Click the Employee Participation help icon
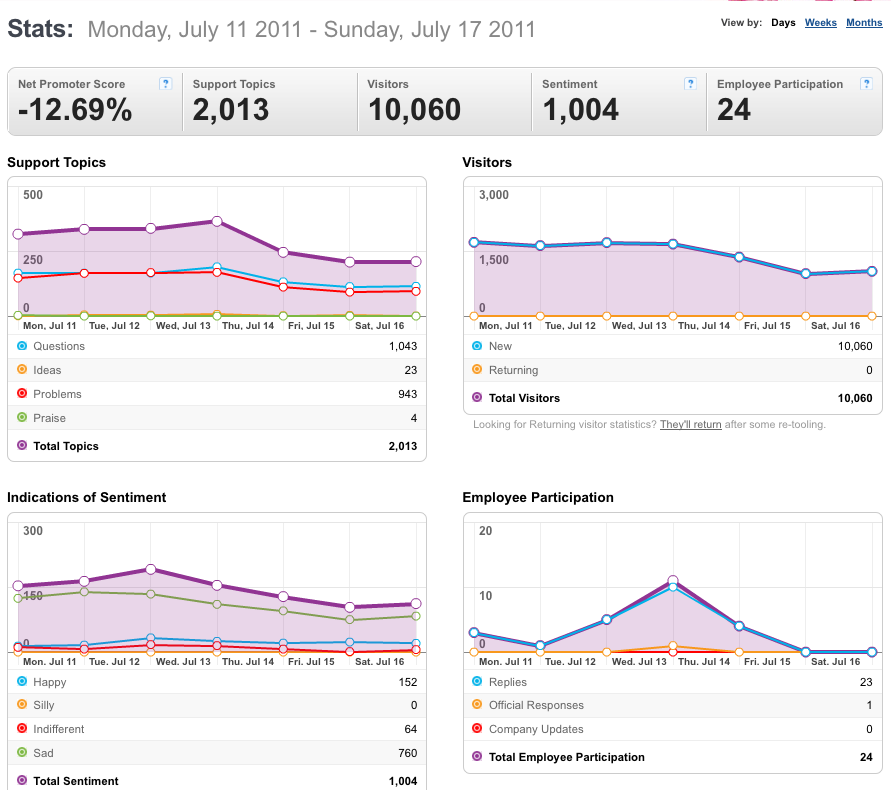Screen dimensions: 891x790 [x=866, y=84]
